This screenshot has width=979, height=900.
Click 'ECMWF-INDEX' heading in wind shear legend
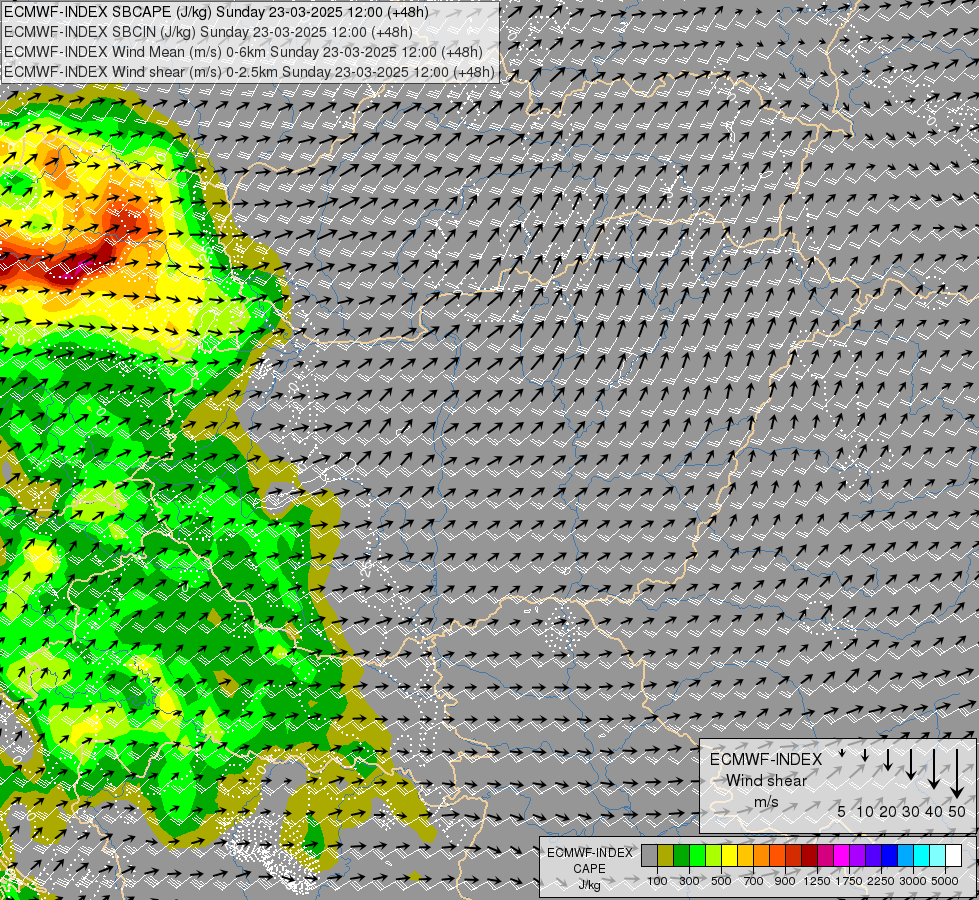pos(766,759)
